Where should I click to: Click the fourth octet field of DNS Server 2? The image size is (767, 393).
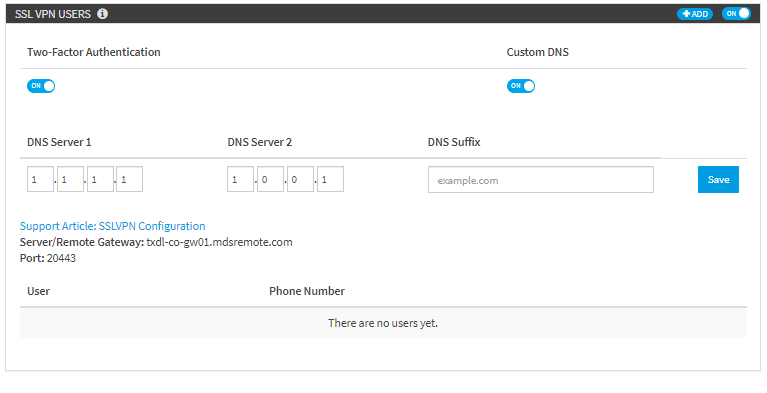(x=330, y=179)
